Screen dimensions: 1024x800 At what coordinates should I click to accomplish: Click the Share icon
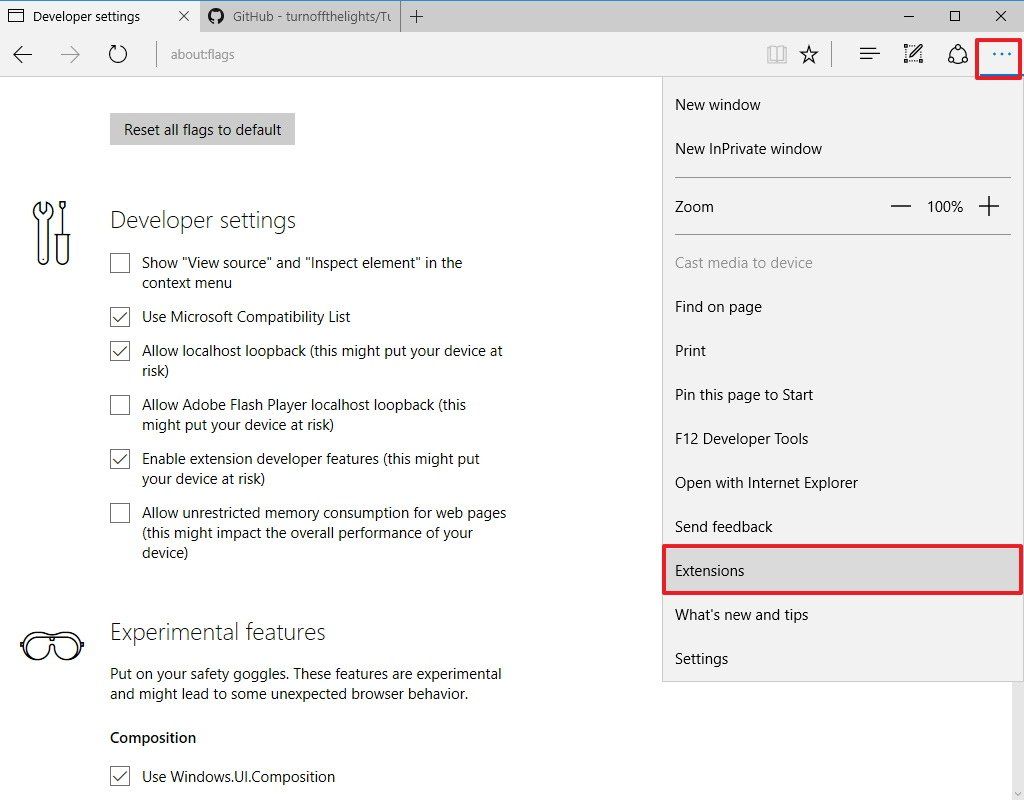[x=957, y=54]
